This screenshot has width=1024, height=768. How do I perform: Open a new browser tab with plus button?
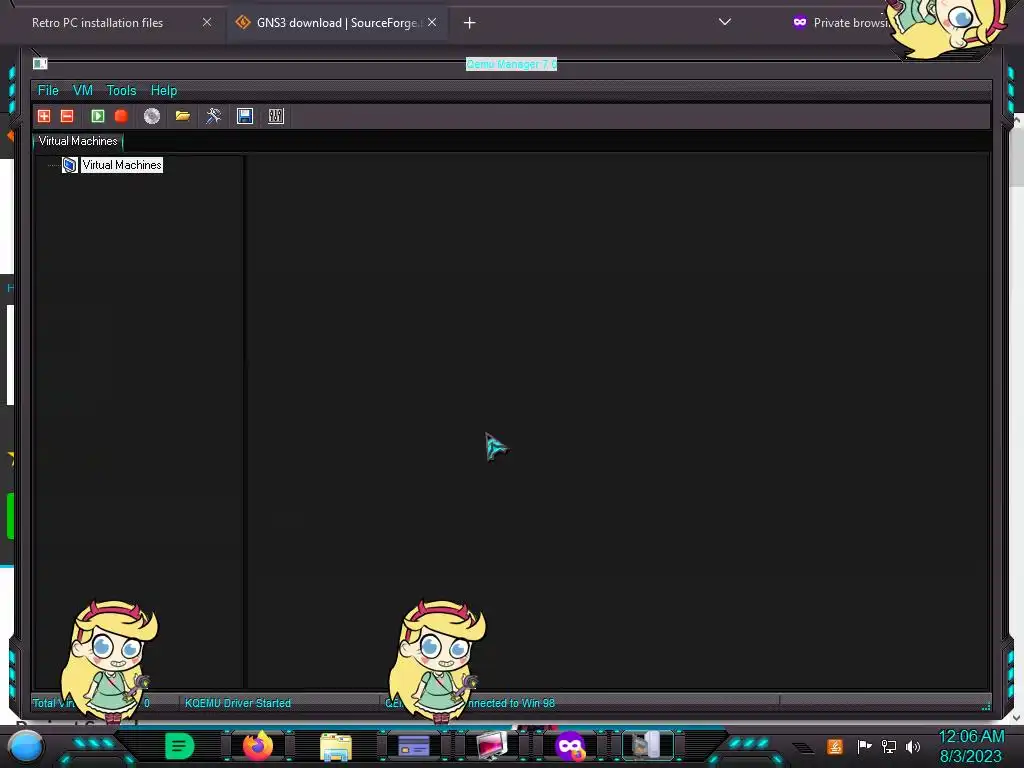click(x=470, y=23)
